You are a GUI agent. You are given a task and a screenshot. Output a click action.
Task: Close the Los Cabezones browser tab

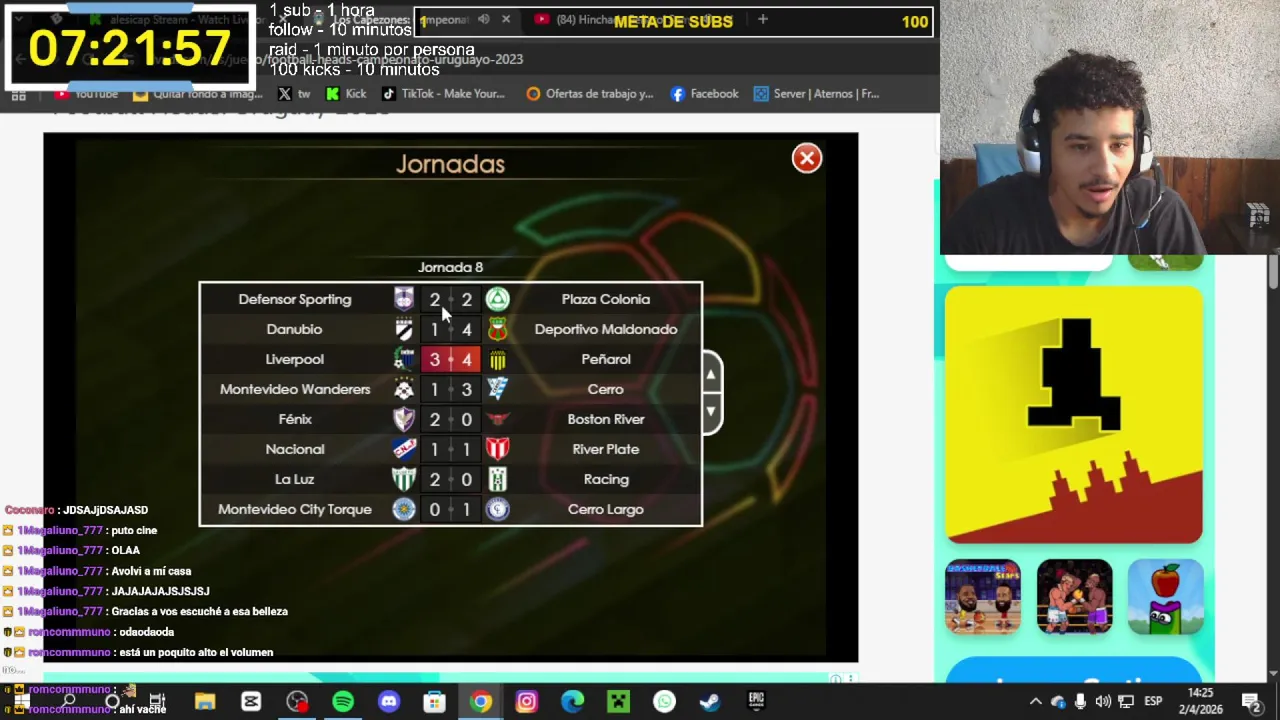pyautogui.click(x=506, y=19)
